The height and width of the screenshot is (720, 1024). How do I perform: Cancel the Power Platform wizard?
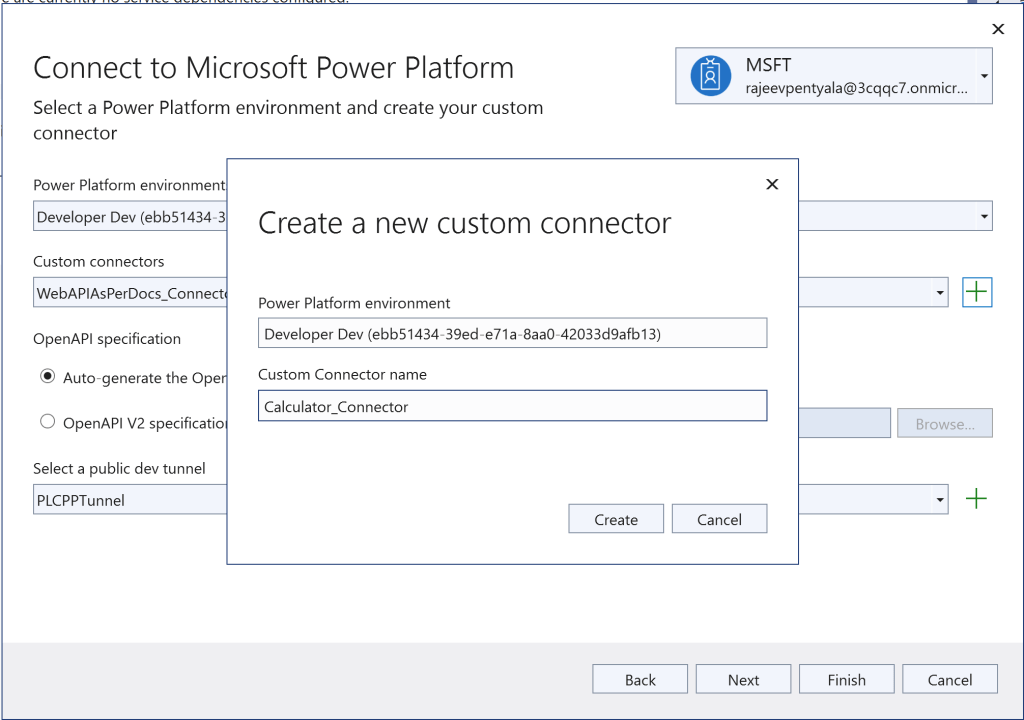(949, 679)
